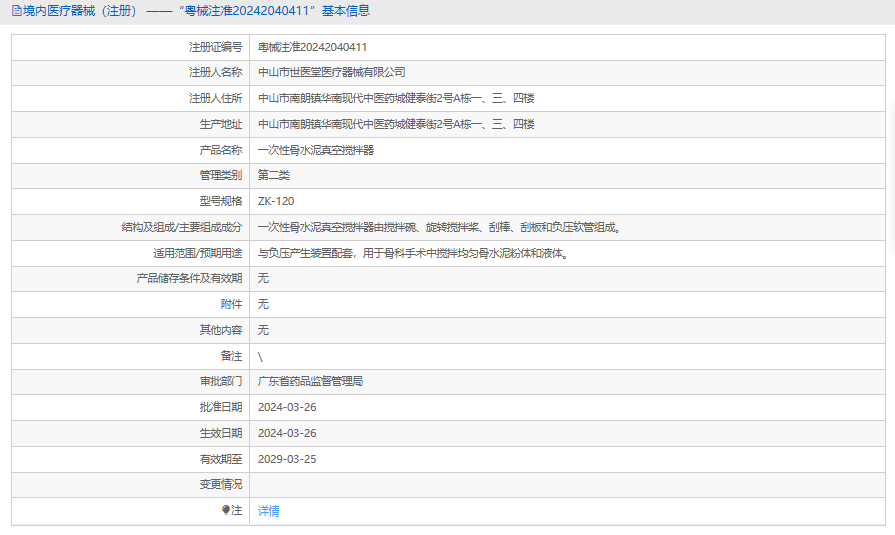Click the 适用范围/预期用途 label
895x535 pixels.
pyautogui.click(x=197, y=253)
